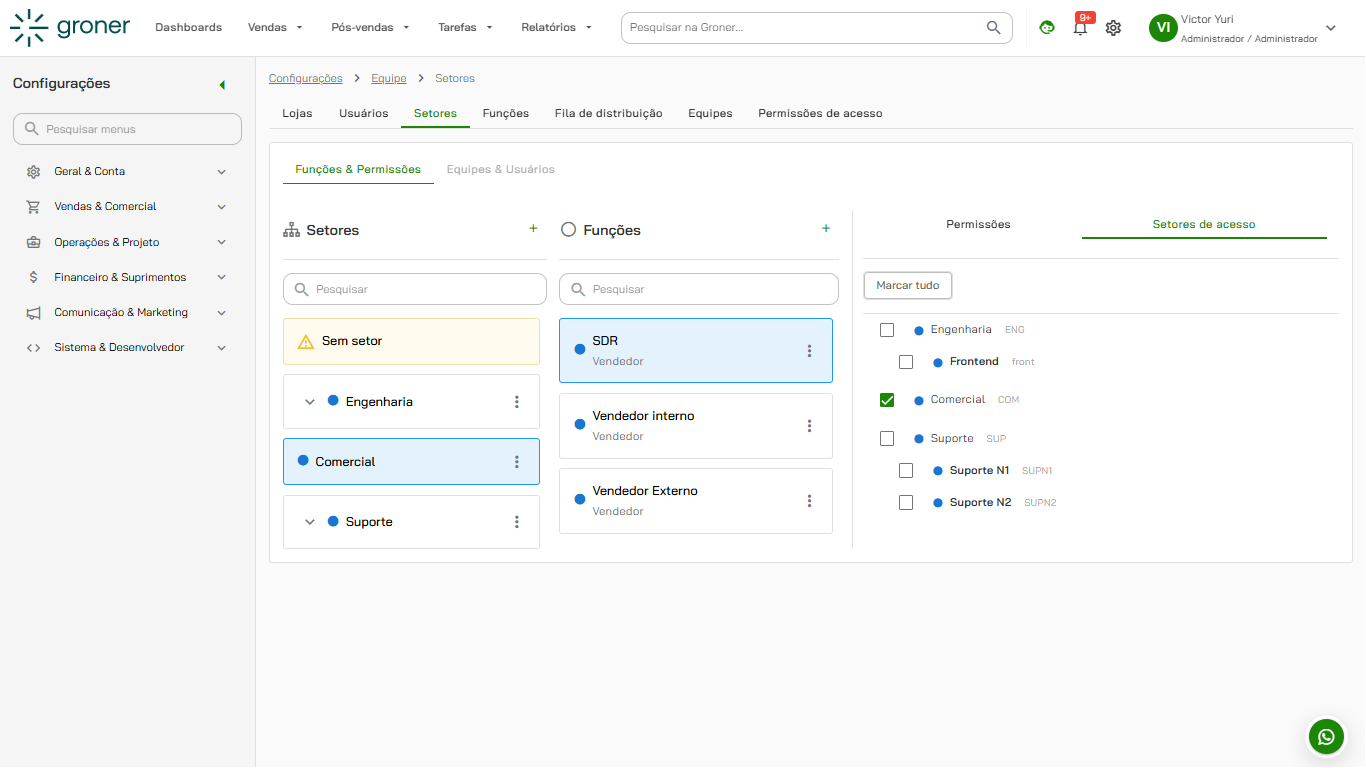Collapse the Configurações sidebar arrow
This screenshot has height=768, width=1366.
pyautogui.click(x=222, y=85)
